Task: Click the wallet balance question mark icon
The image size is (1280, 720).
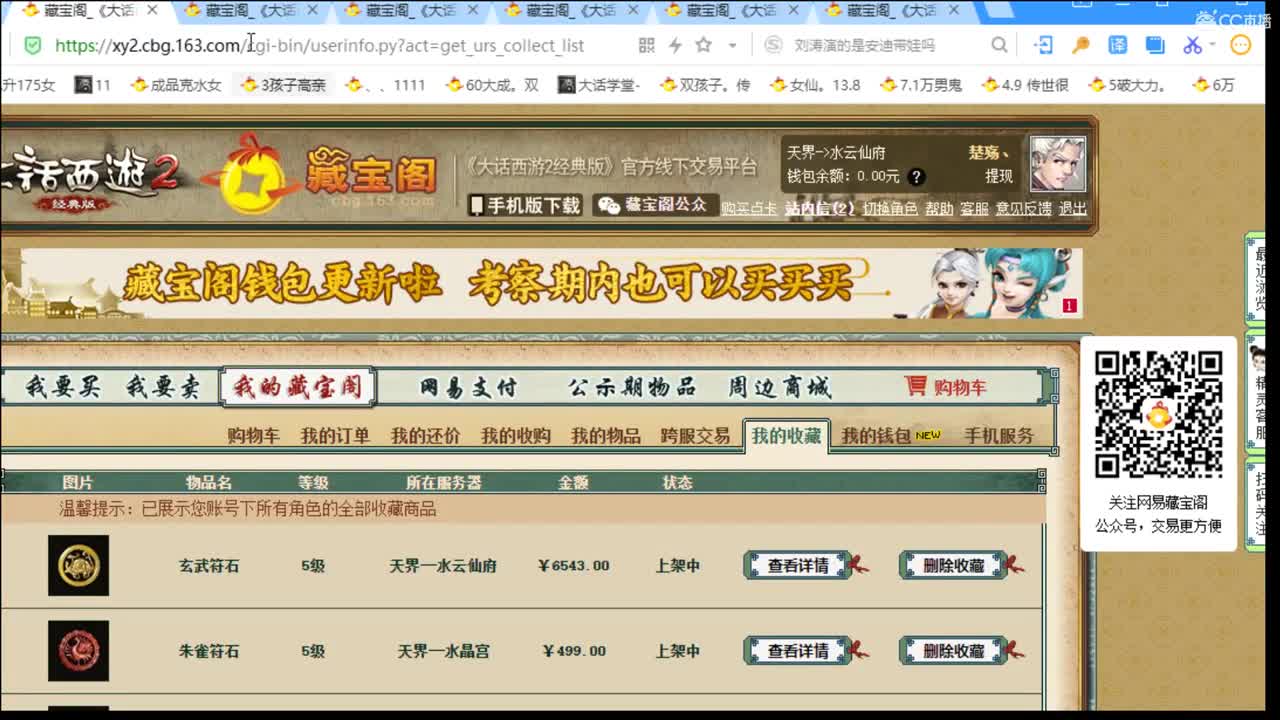Action: tap(916, 177)
